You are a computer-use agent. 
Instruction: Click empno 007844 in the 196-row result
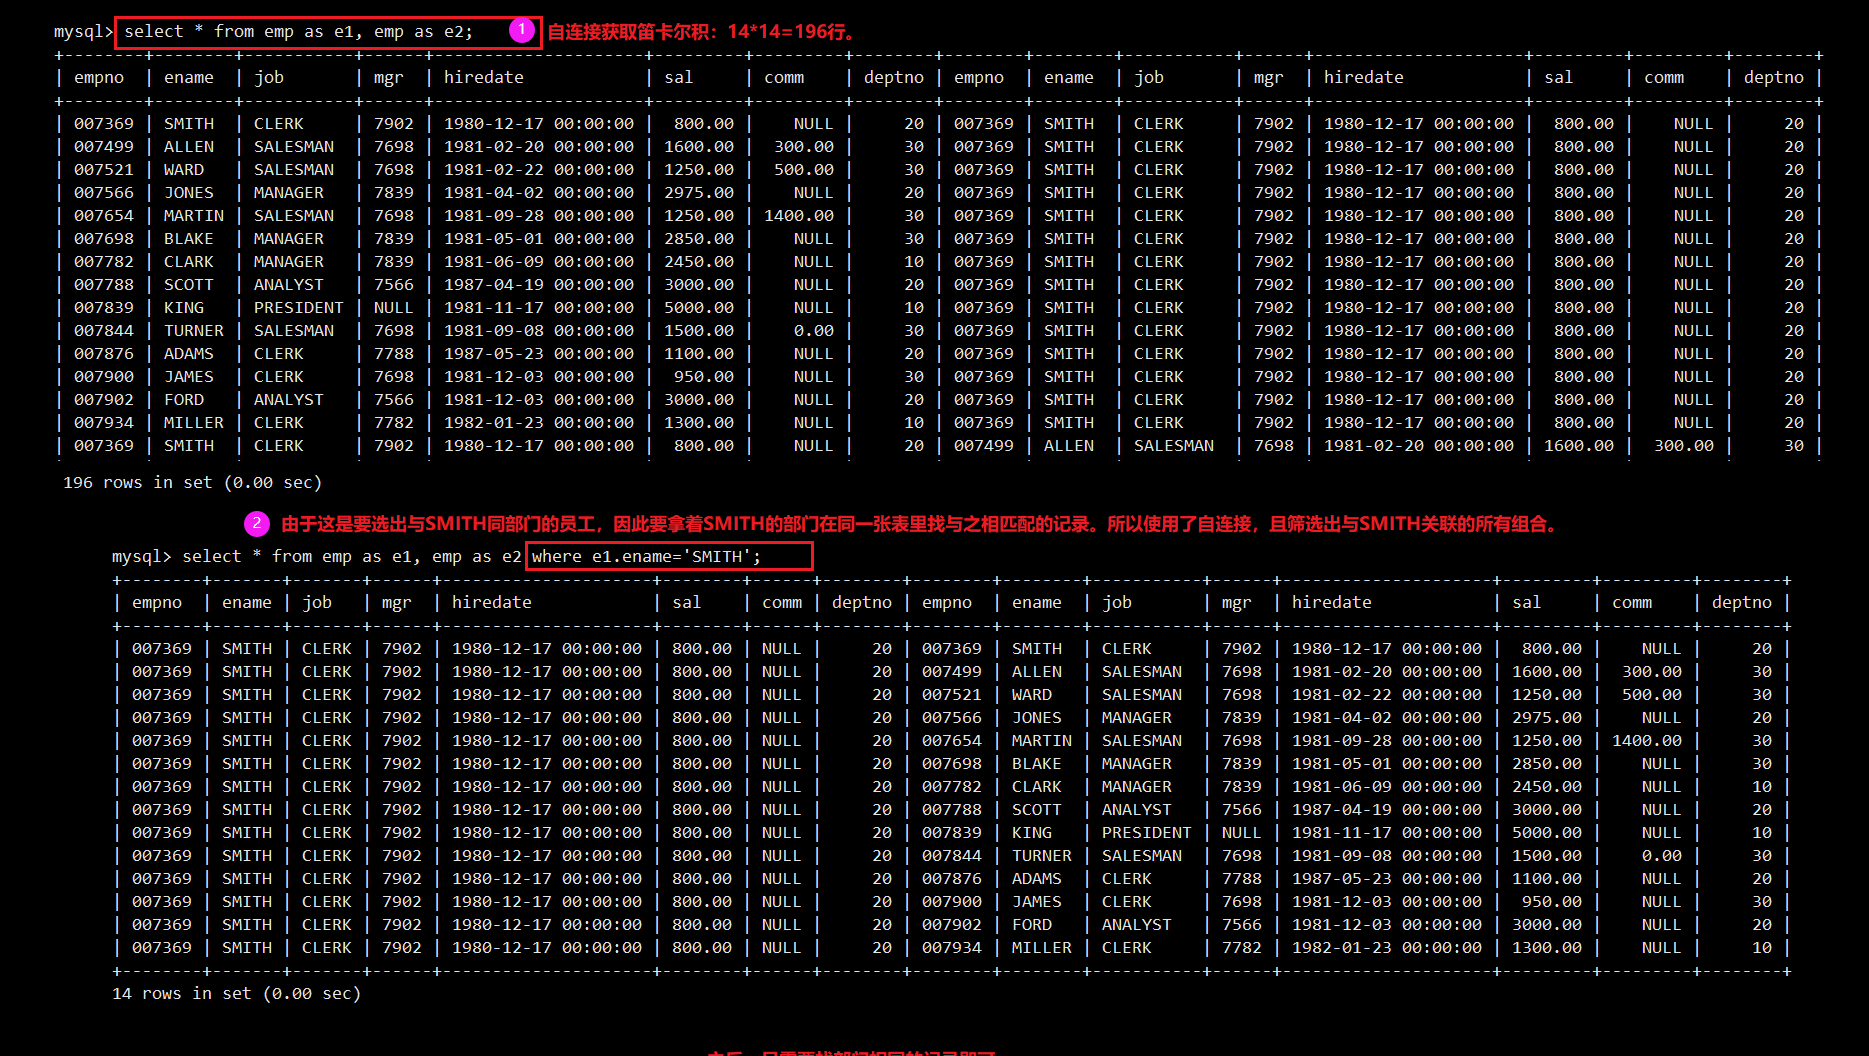[x=104, y=330]
